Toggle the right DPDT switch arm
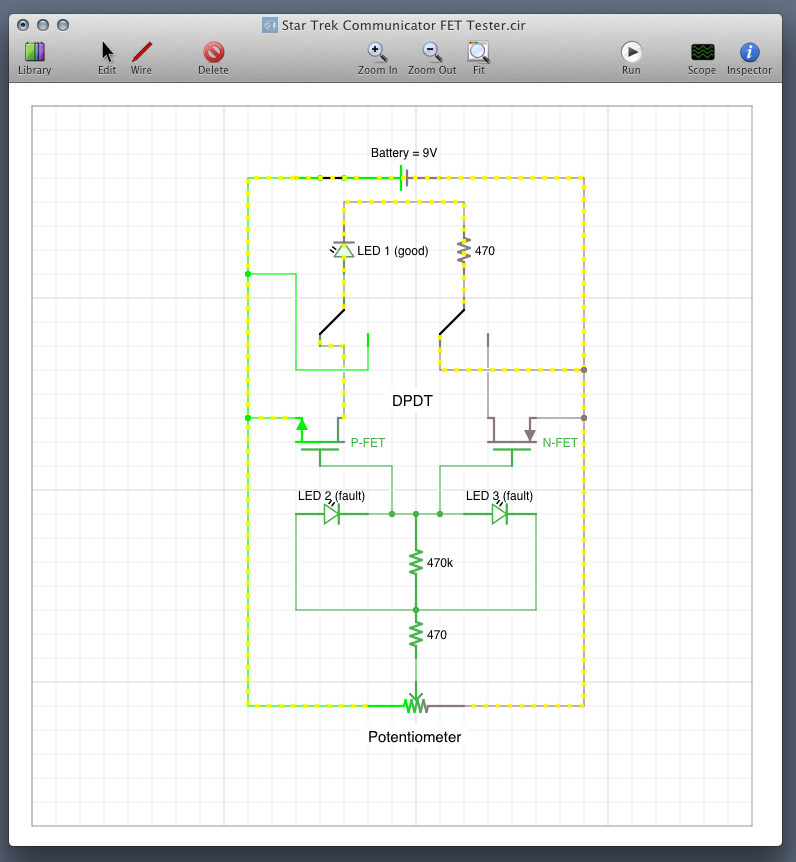The height and width of the screenshot is (862, 796). tap(452, 322)
